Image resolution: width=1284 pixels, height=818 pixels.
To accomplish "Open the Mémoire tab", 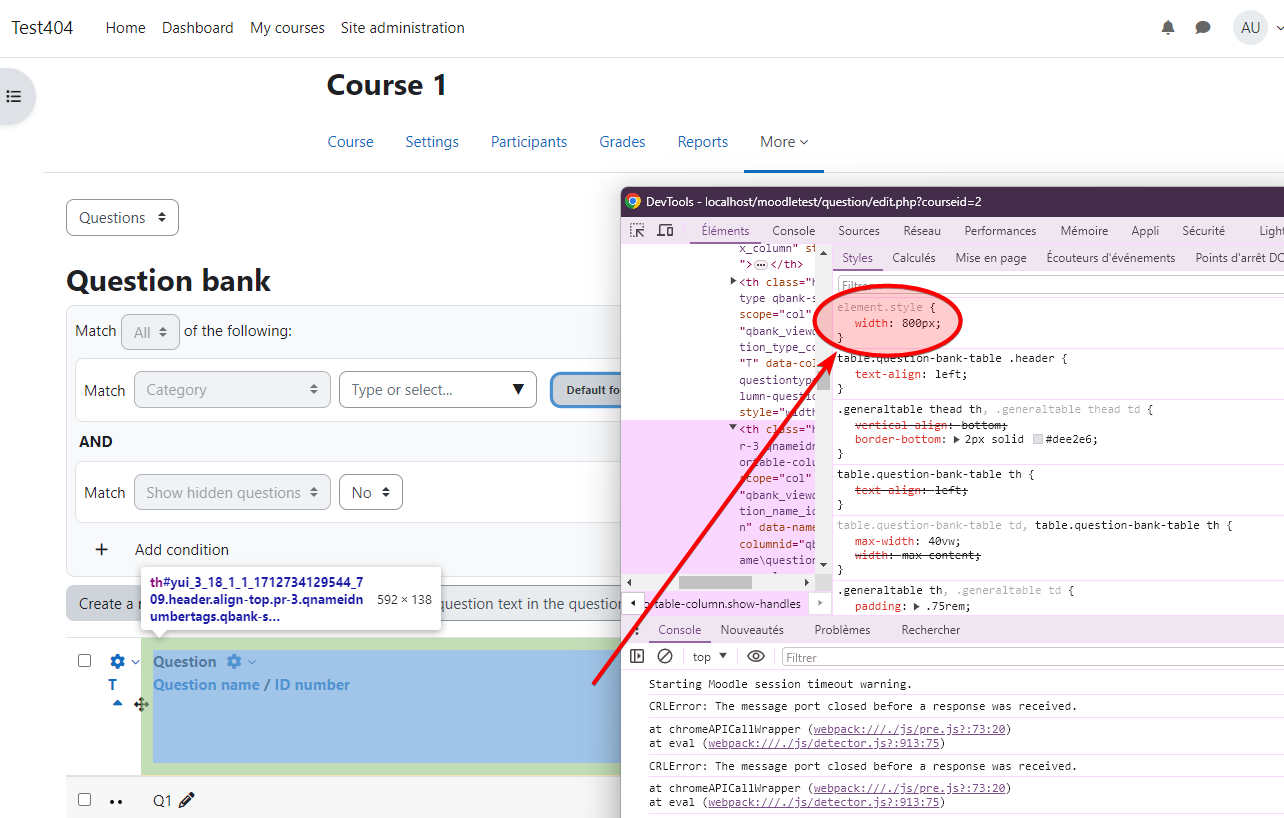I will click(x=1084, y=231).
